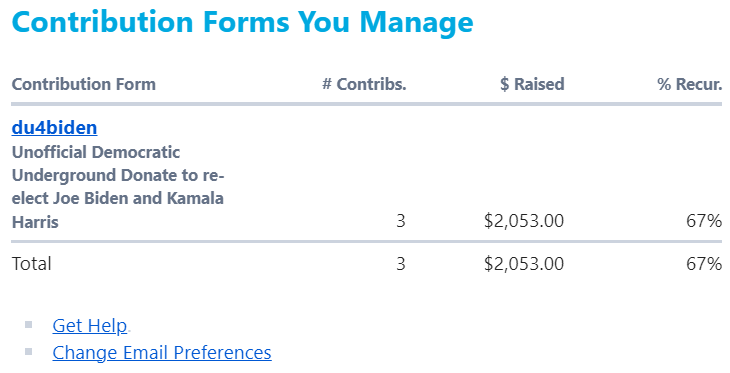The width and height of the screenshot is (730, 373).
Task: Click the Total contributions count 3
Action: coord(401,264)
